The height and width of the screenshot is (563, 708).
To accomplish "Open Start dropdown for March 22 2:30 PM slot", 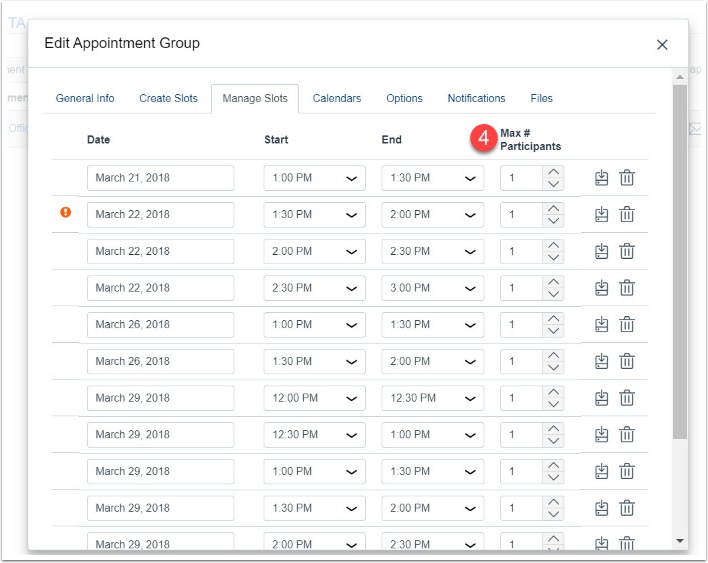I will point(314,288).
